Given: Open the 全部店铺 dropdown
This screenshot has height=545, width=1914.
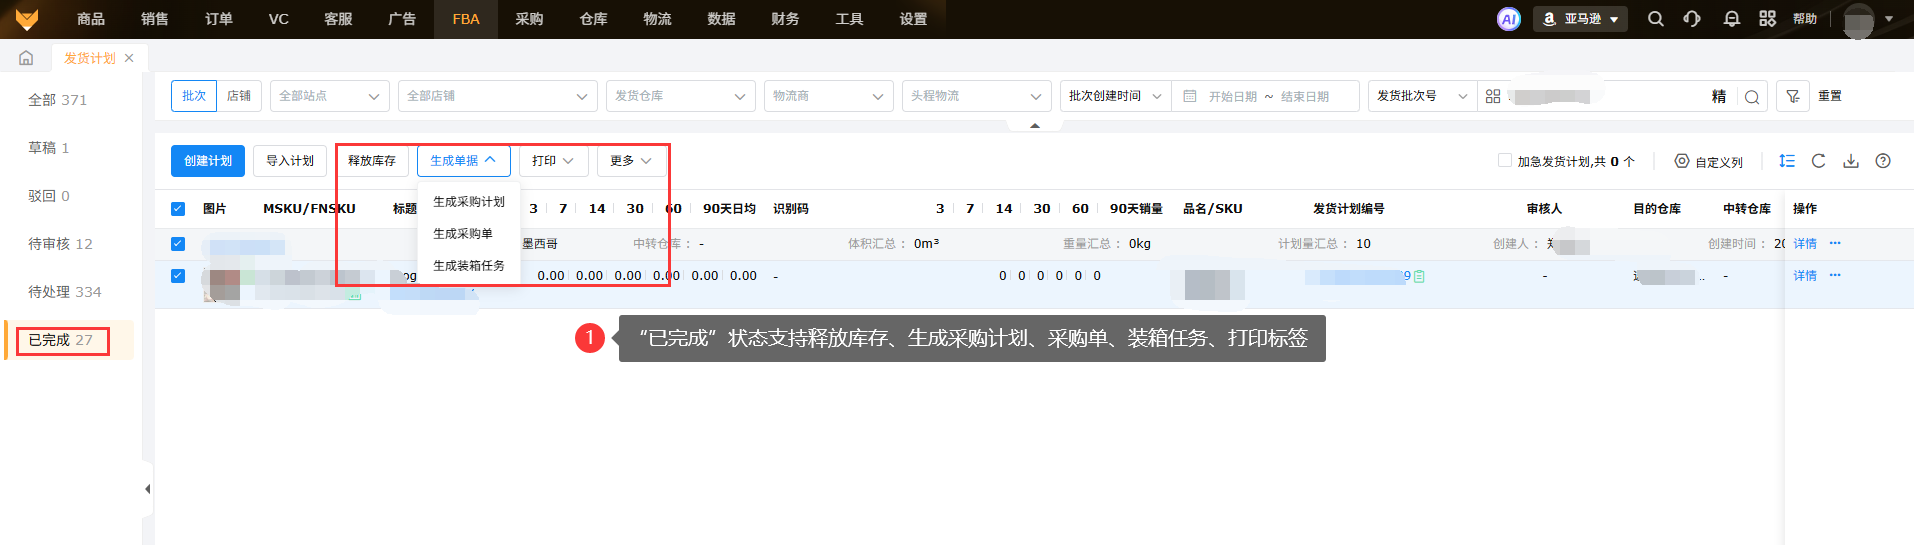Looking at the screenshot, I should [x=498, y=96].
